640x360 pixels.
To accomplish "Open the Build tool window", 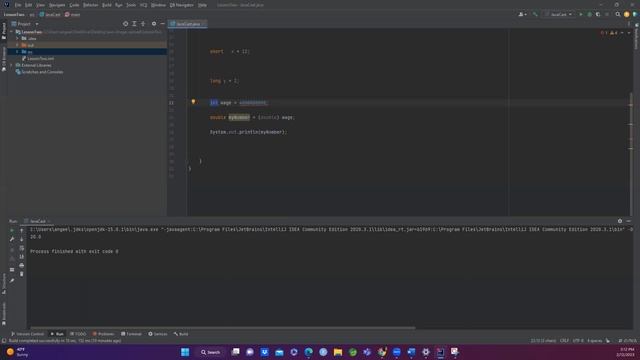I will tap(181, 334).
